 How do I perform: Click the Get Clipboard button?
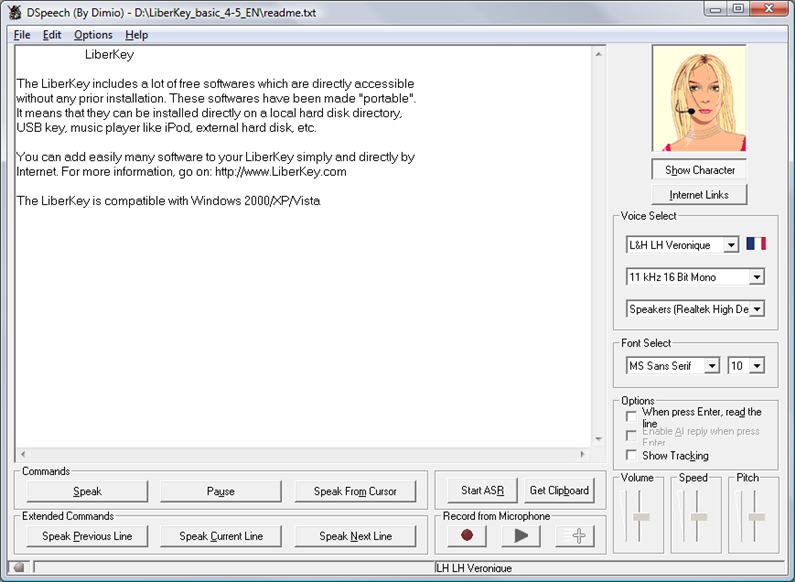559,490
